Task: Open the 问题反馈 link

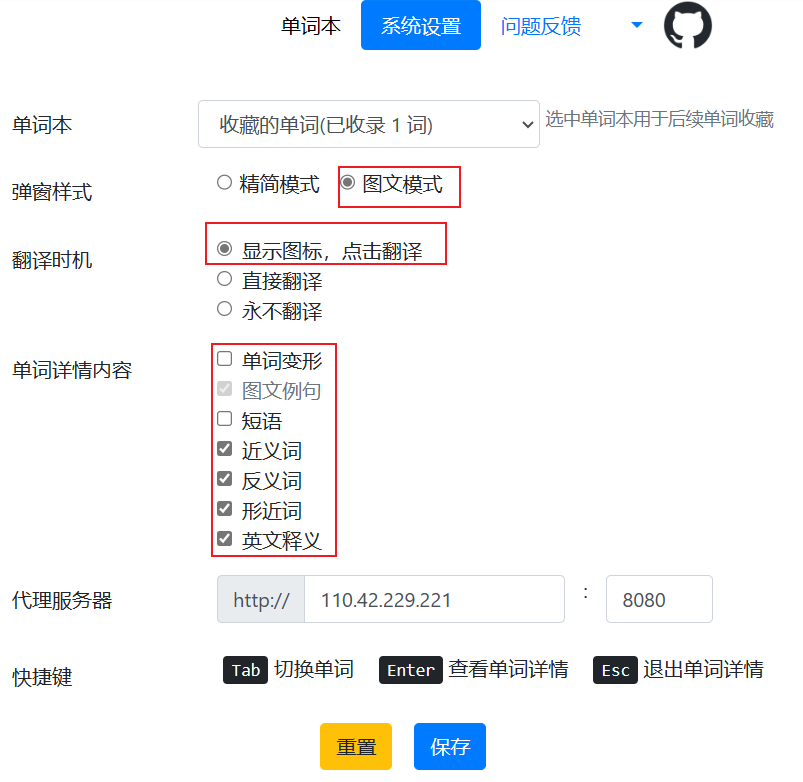Action: 541,26
